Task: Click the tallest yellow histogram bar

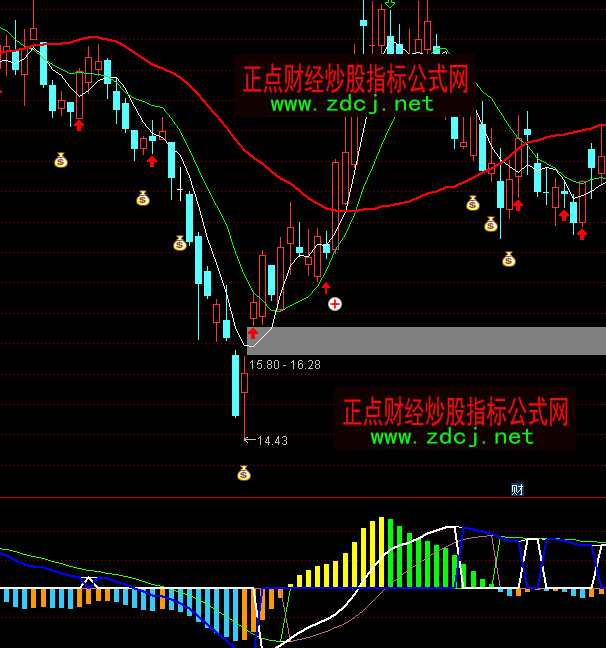Action: click(x=380, y=552)
